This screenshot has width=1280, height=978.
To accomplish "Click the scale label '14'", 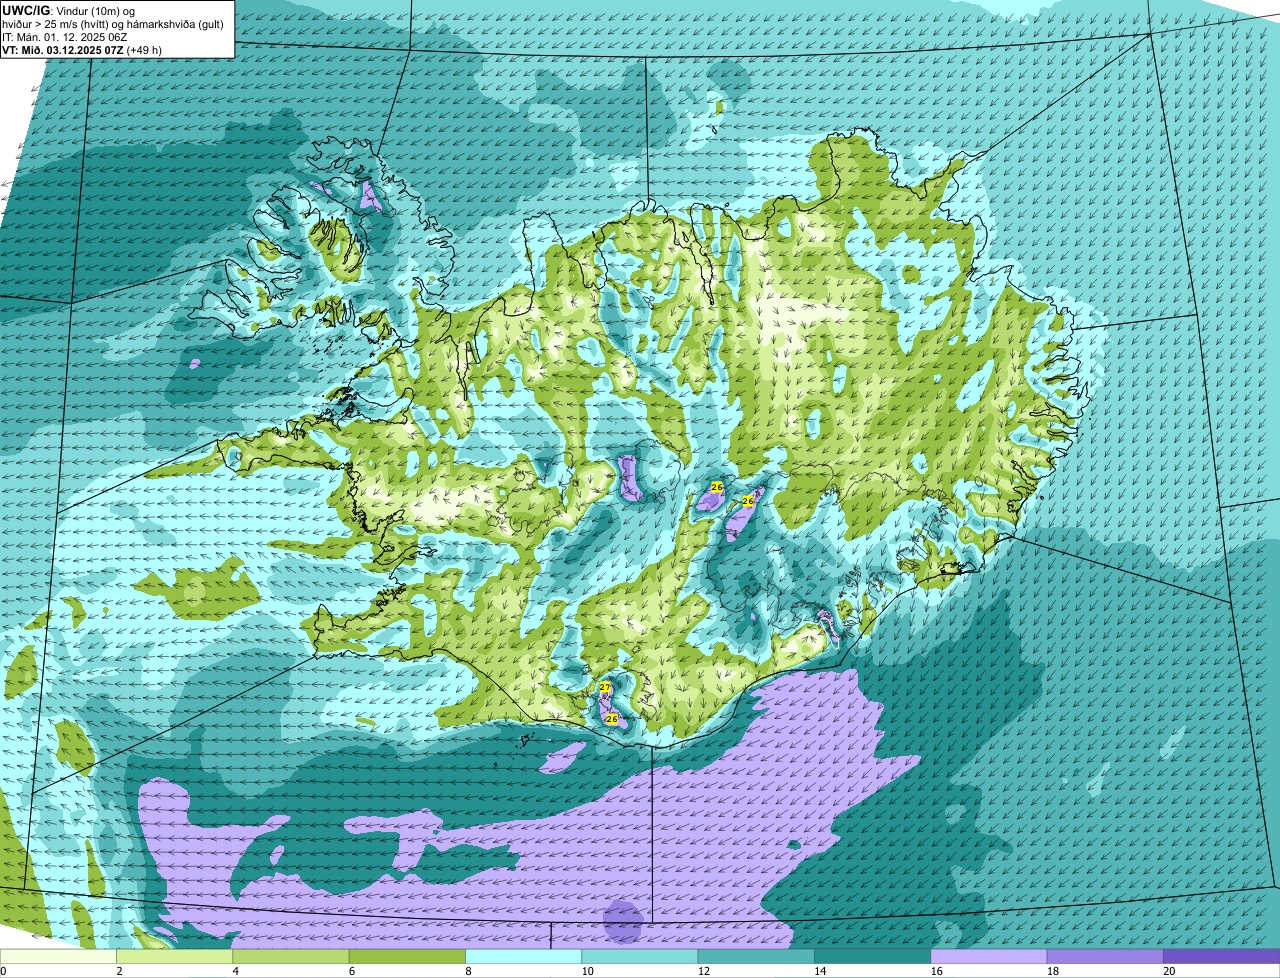I will click(x=820, y=971).
